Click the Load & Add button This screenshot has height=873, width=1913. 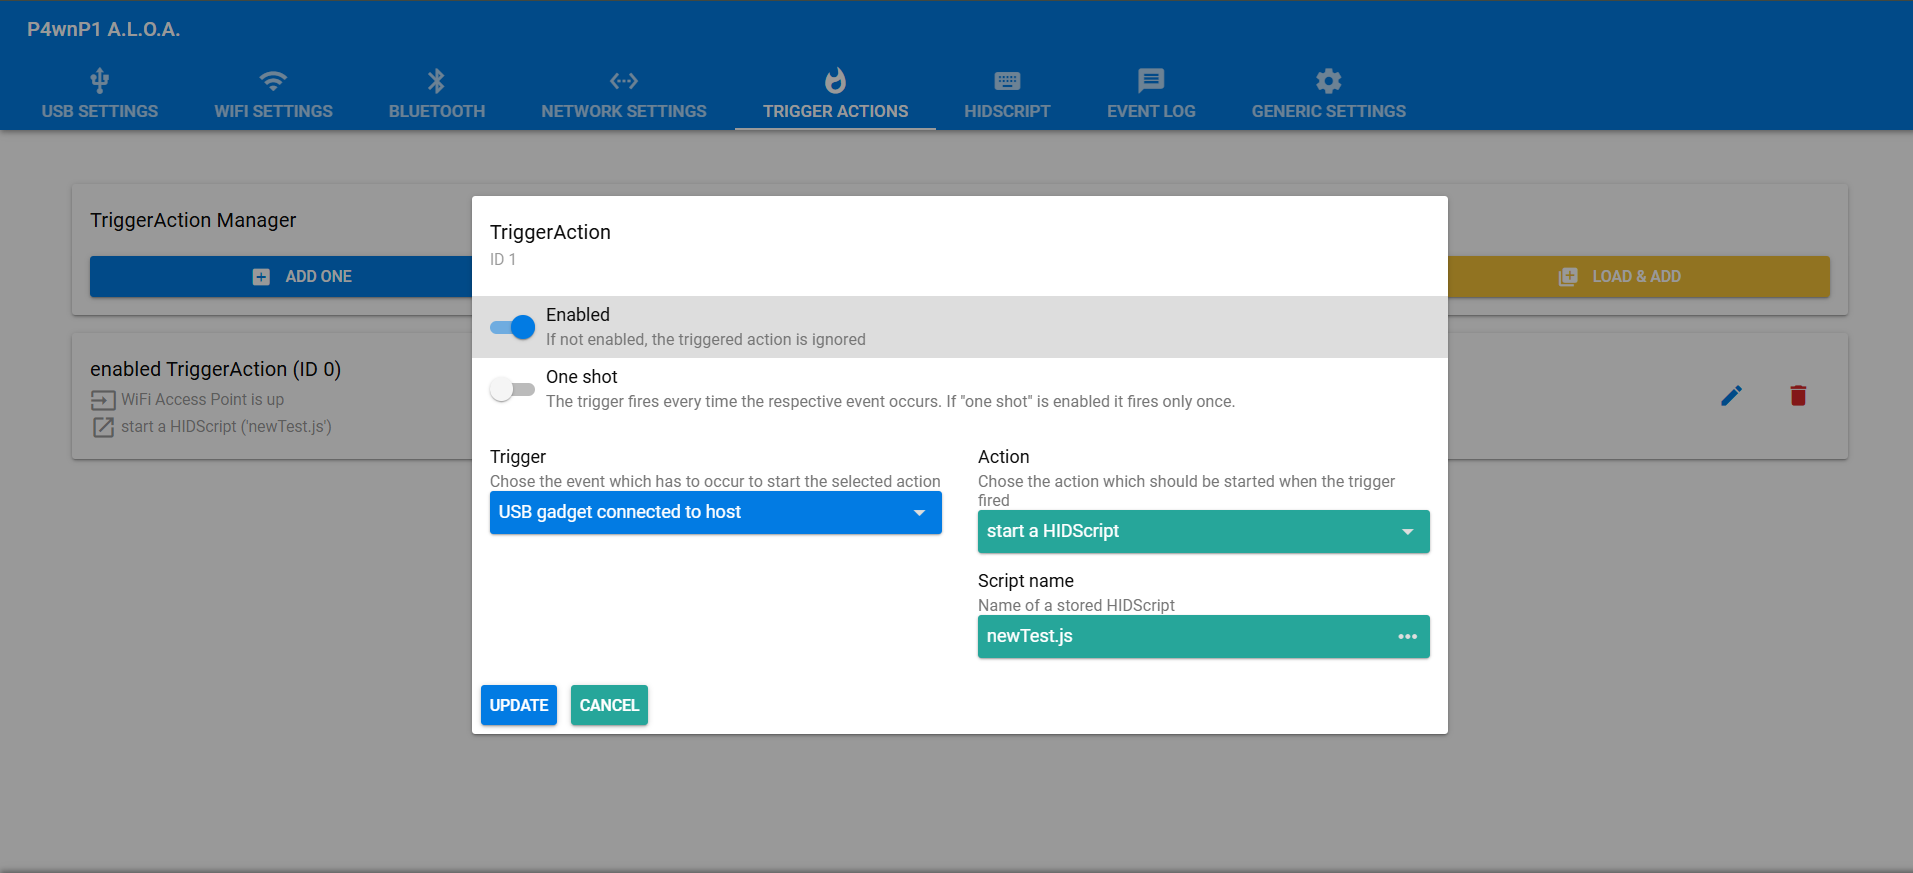pos(1638,277)
